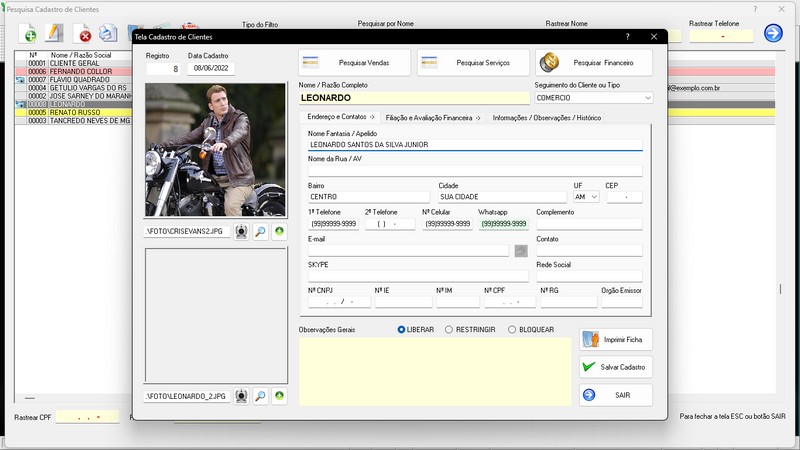Select the RESTRINGIR radio option
Screen dimensions: 800x450
(449, 329)
